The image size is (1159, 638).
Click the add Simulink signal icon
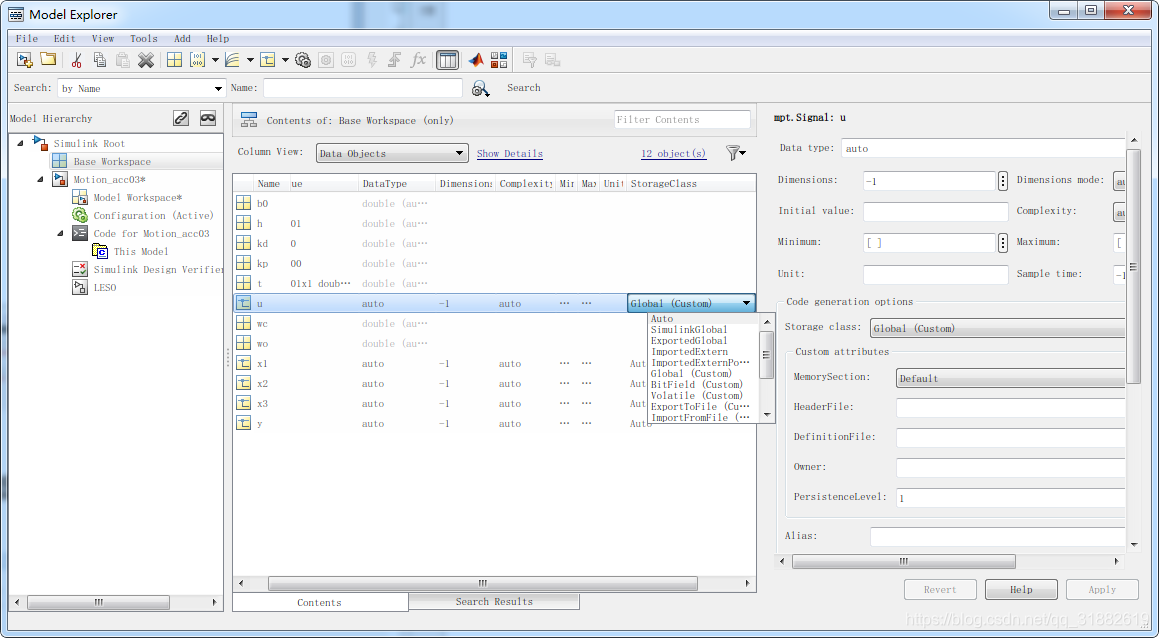[x=233, y=60]
